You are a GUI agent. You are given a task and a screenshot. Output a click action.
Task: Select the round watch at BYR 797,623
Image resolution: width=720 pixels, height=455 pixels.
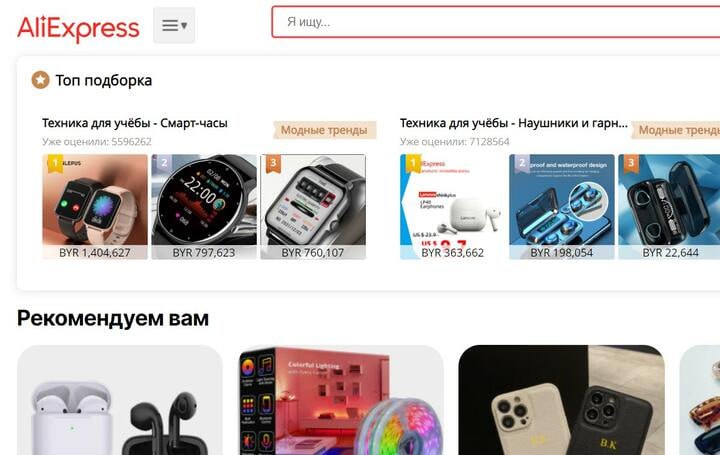tap(204, 207)
